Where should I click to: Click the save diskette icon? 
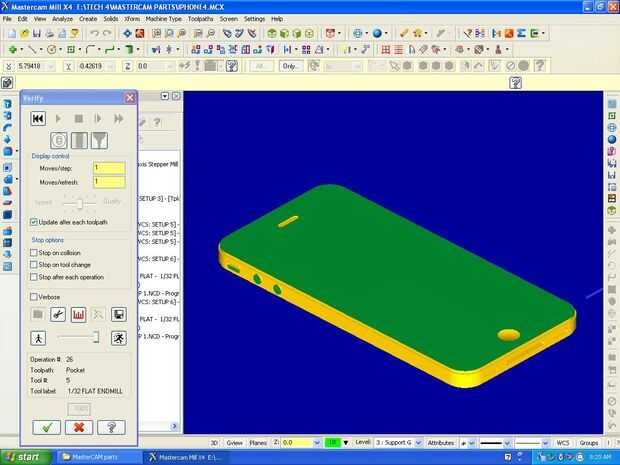click(x=37, y=34)
